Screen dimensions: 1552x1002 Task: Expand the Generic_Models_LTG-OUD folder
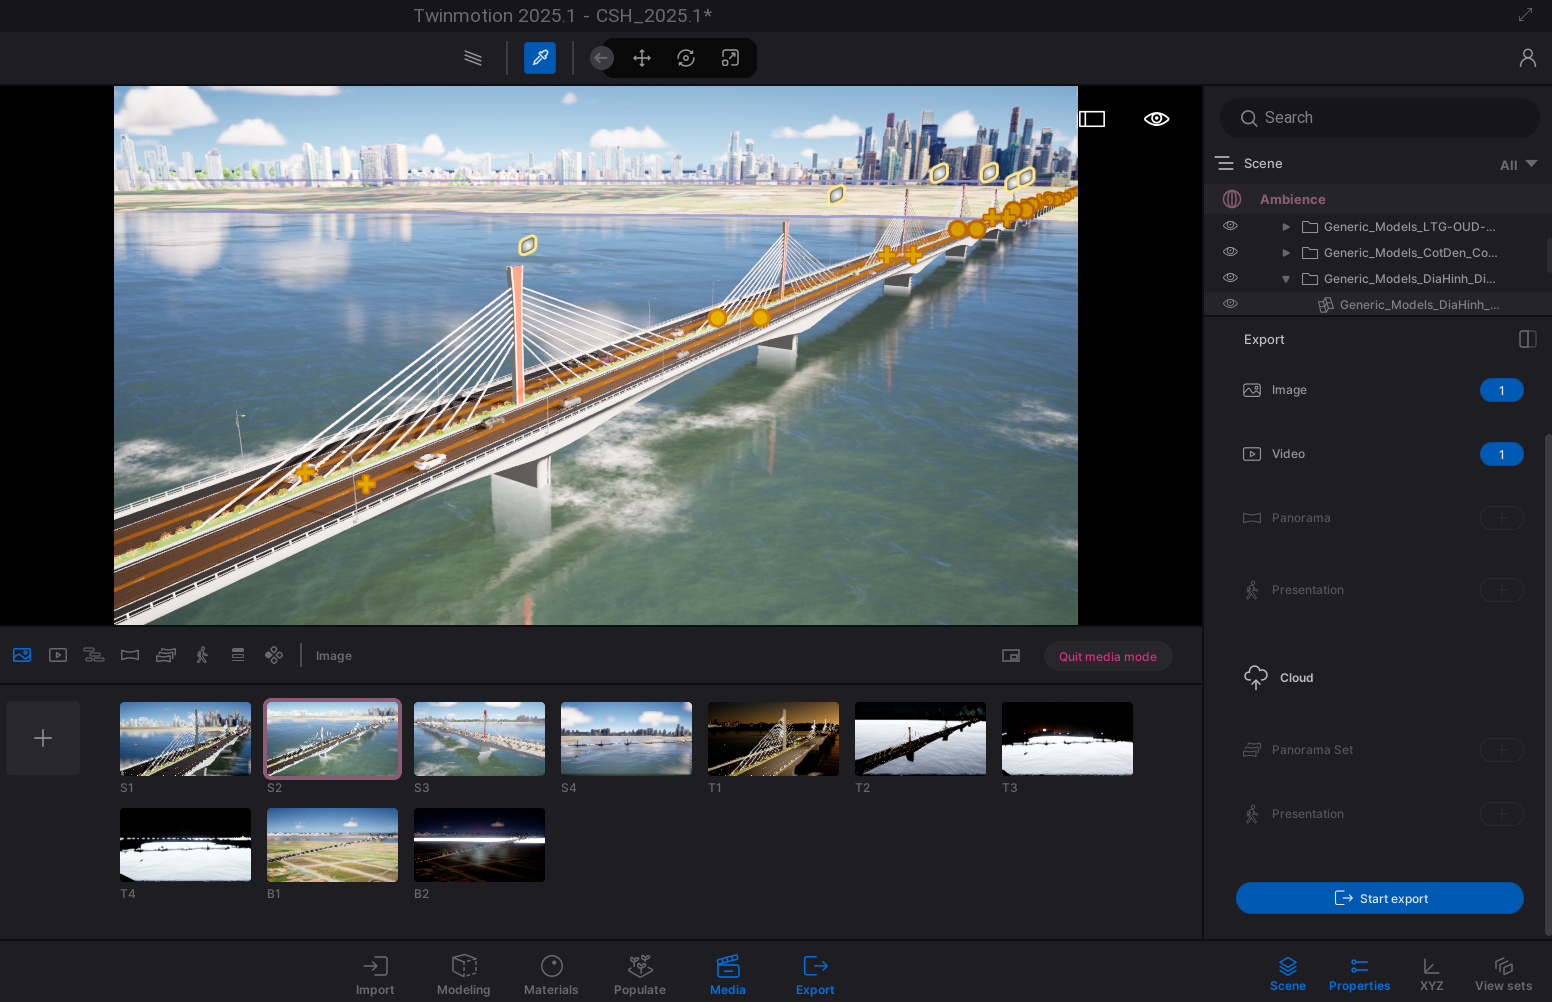(1286, 227)
